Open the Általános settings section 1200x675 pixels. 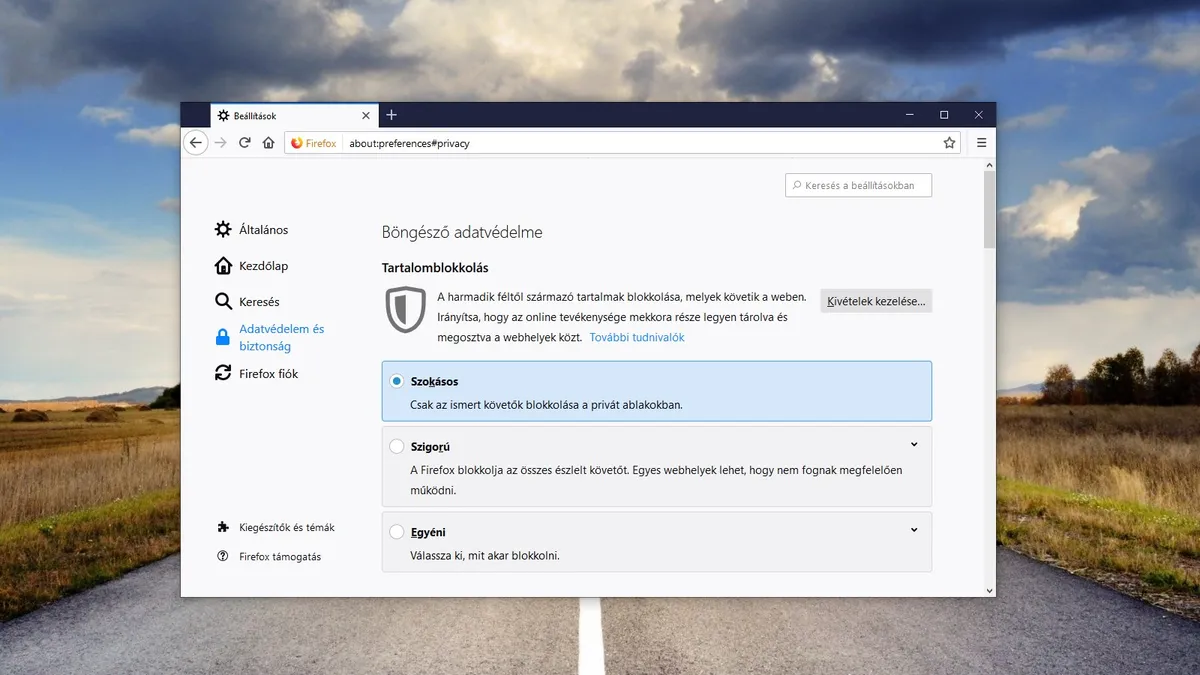click(222, 229)
